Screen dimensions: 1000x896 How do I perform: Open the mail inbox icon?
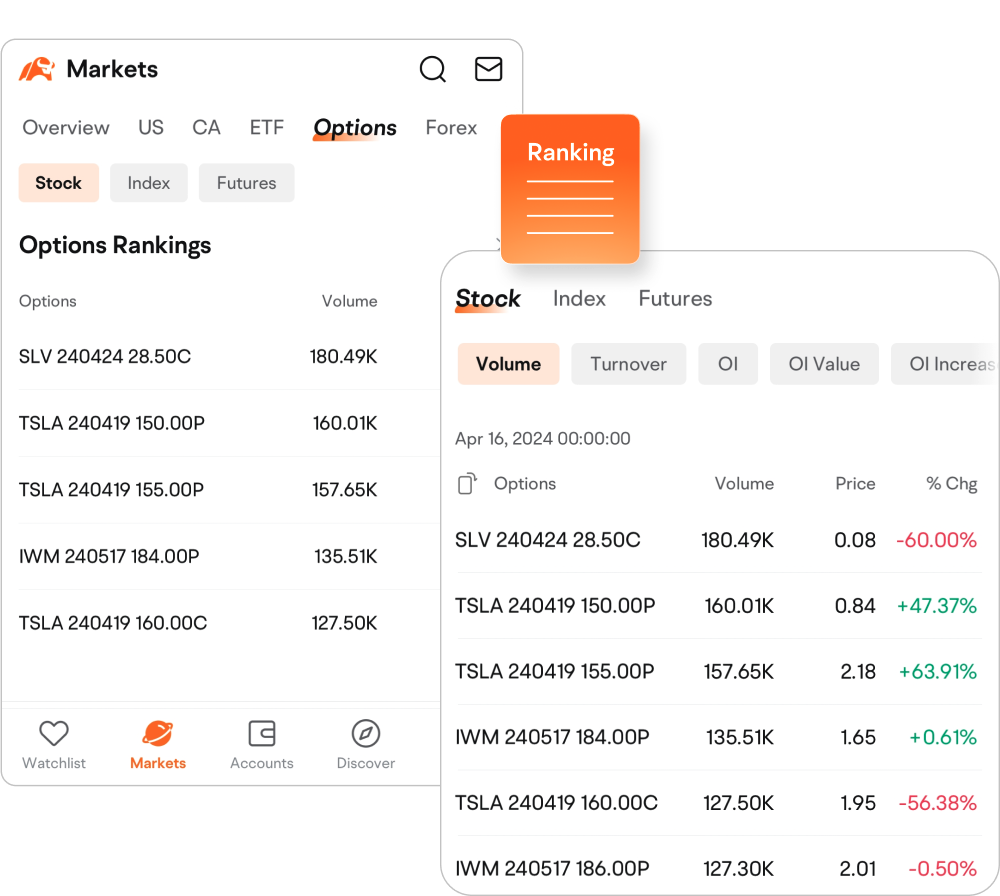[x=488, y=69]
